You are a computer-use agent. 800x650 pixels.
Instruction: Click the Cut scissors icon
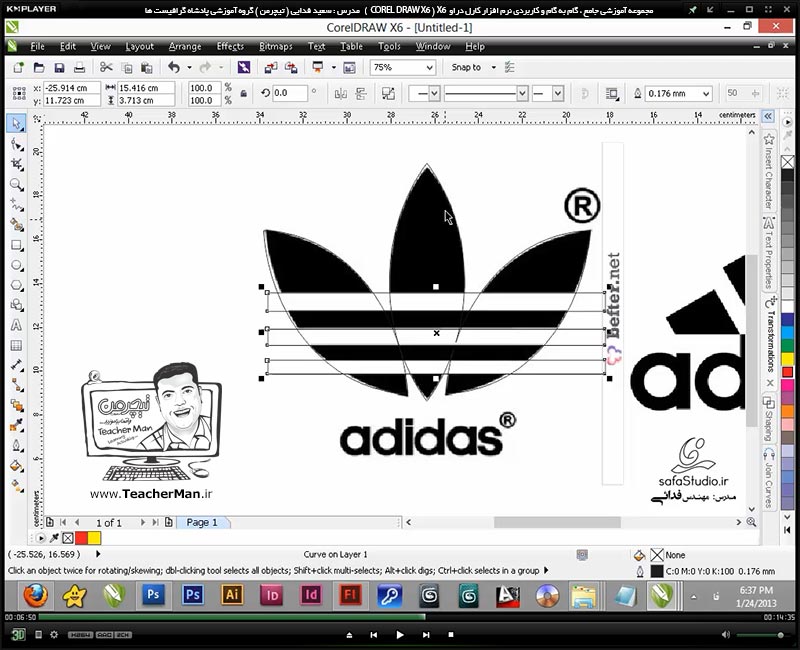[106, 67]
